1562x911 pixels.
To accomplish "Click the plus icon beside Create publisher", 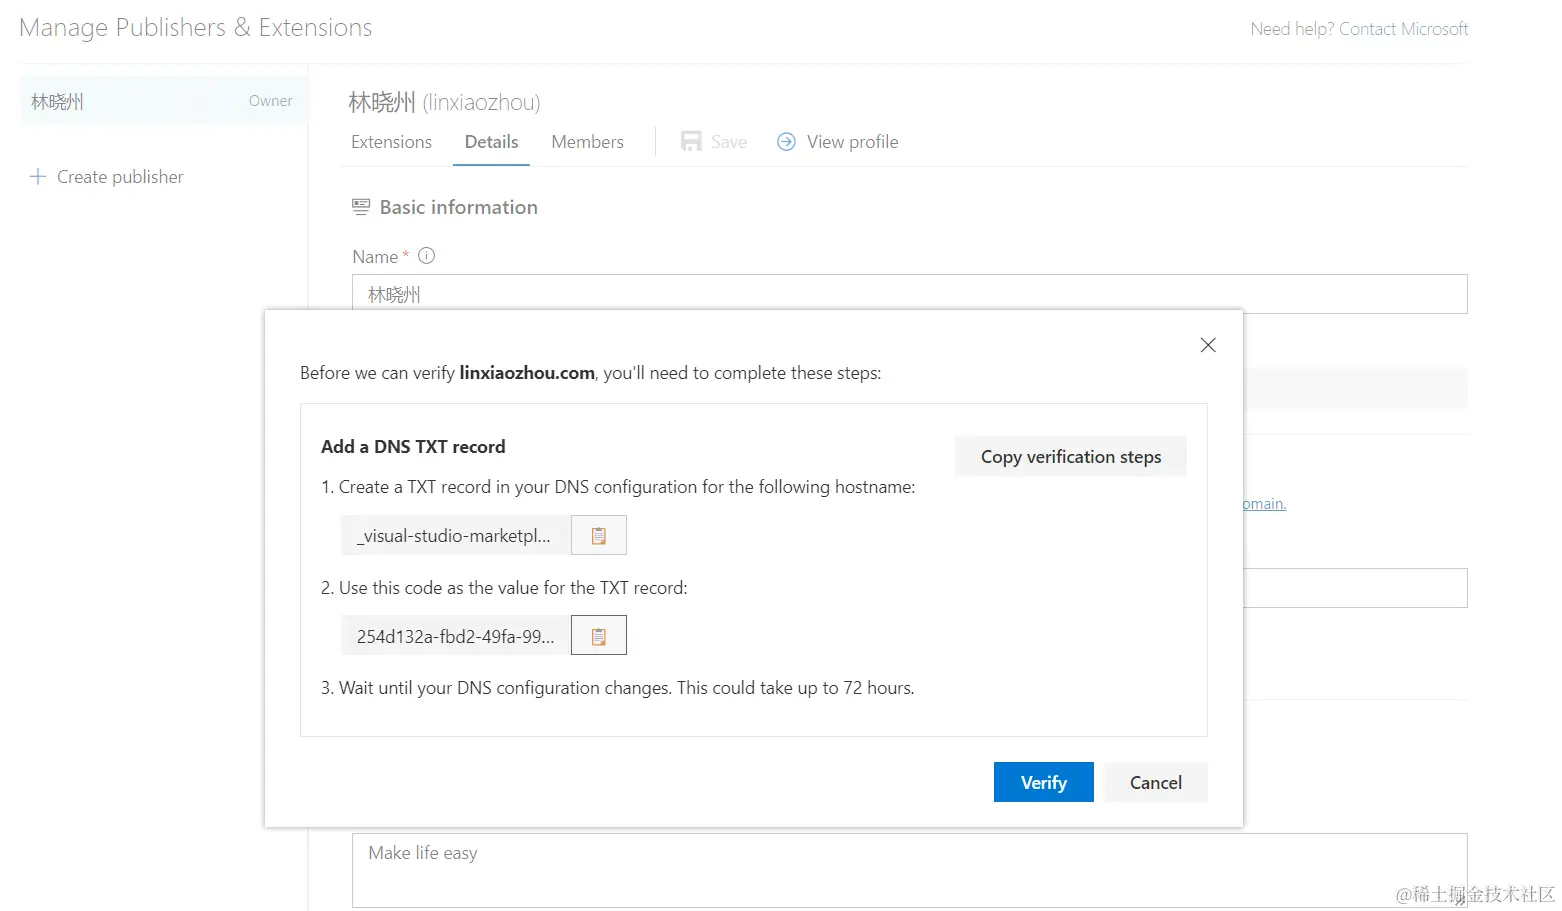I will (38, 177).
